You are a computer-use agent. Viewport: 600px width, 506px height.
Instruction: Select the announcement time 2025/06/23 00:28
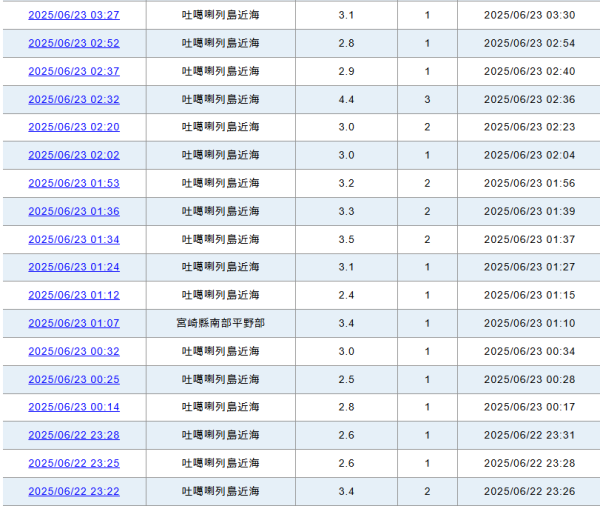point(529,379)
